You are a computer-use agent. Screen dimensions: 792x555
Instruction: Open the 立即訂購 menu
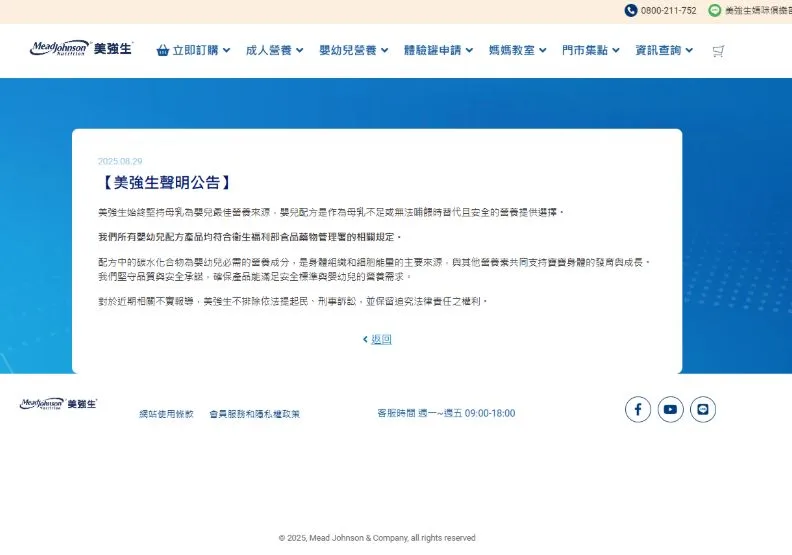(x=193, y=50)
